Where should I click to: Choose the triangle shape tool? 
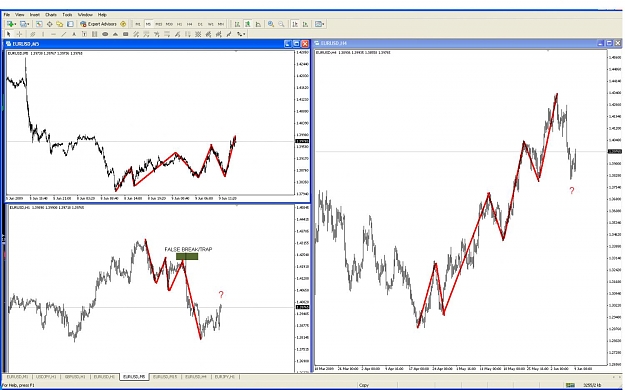point(115,34)
